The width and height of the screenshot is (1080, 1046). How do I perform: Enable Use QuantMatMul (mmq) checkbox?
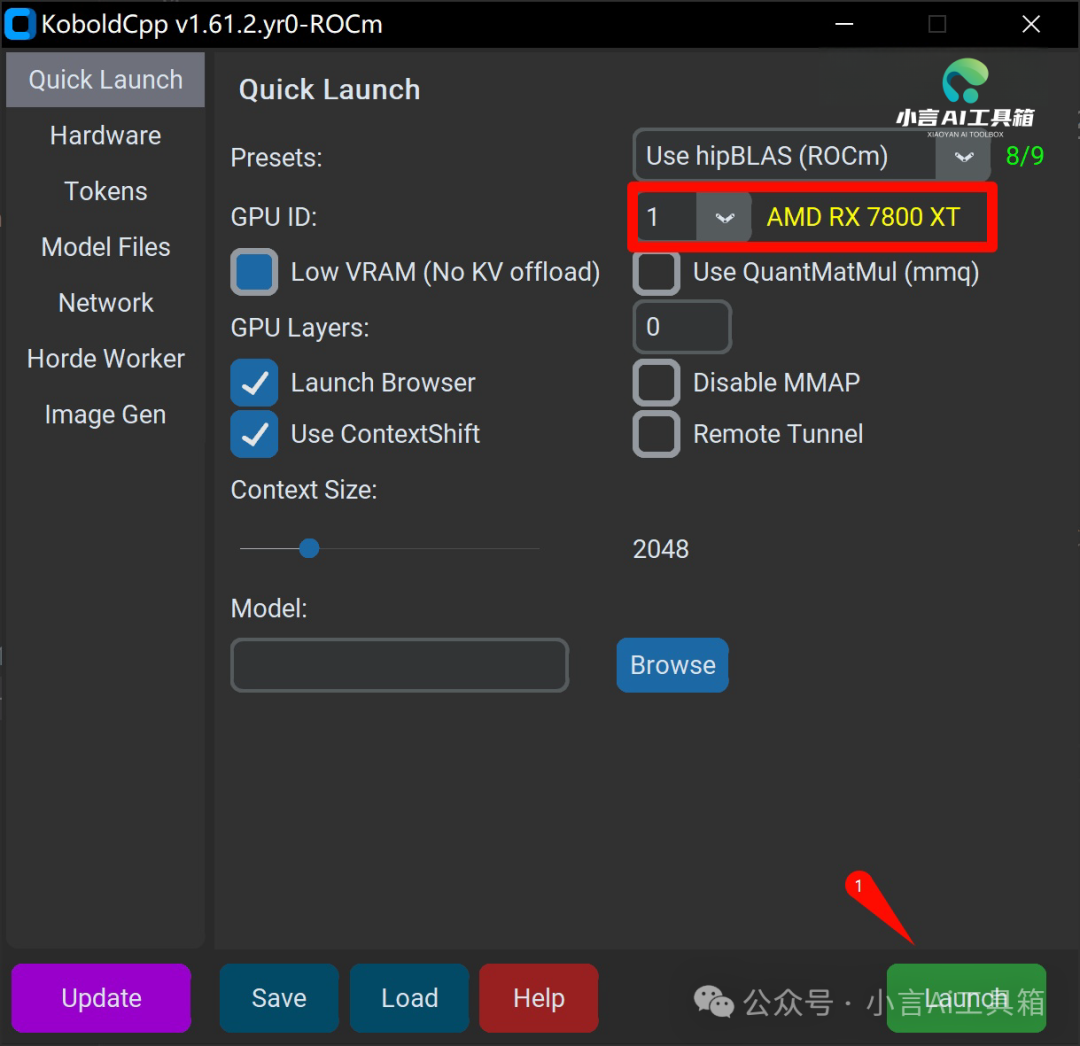click(x=656, y=272)
